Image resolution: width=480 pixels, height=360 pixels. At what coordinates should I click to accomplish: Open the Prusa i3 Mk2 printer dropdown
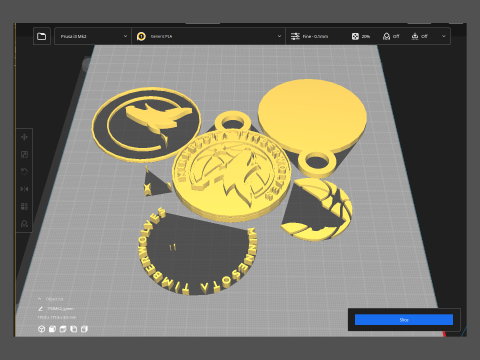pyautogui.click(x=93, y=36)
